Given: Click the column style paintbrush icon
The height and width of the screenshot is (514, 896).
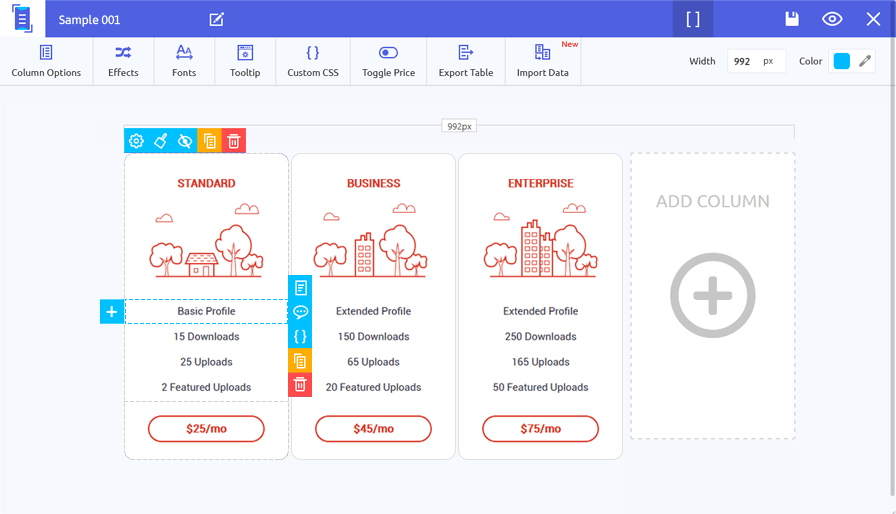Looking at the screenshot, I should (160, 141).
